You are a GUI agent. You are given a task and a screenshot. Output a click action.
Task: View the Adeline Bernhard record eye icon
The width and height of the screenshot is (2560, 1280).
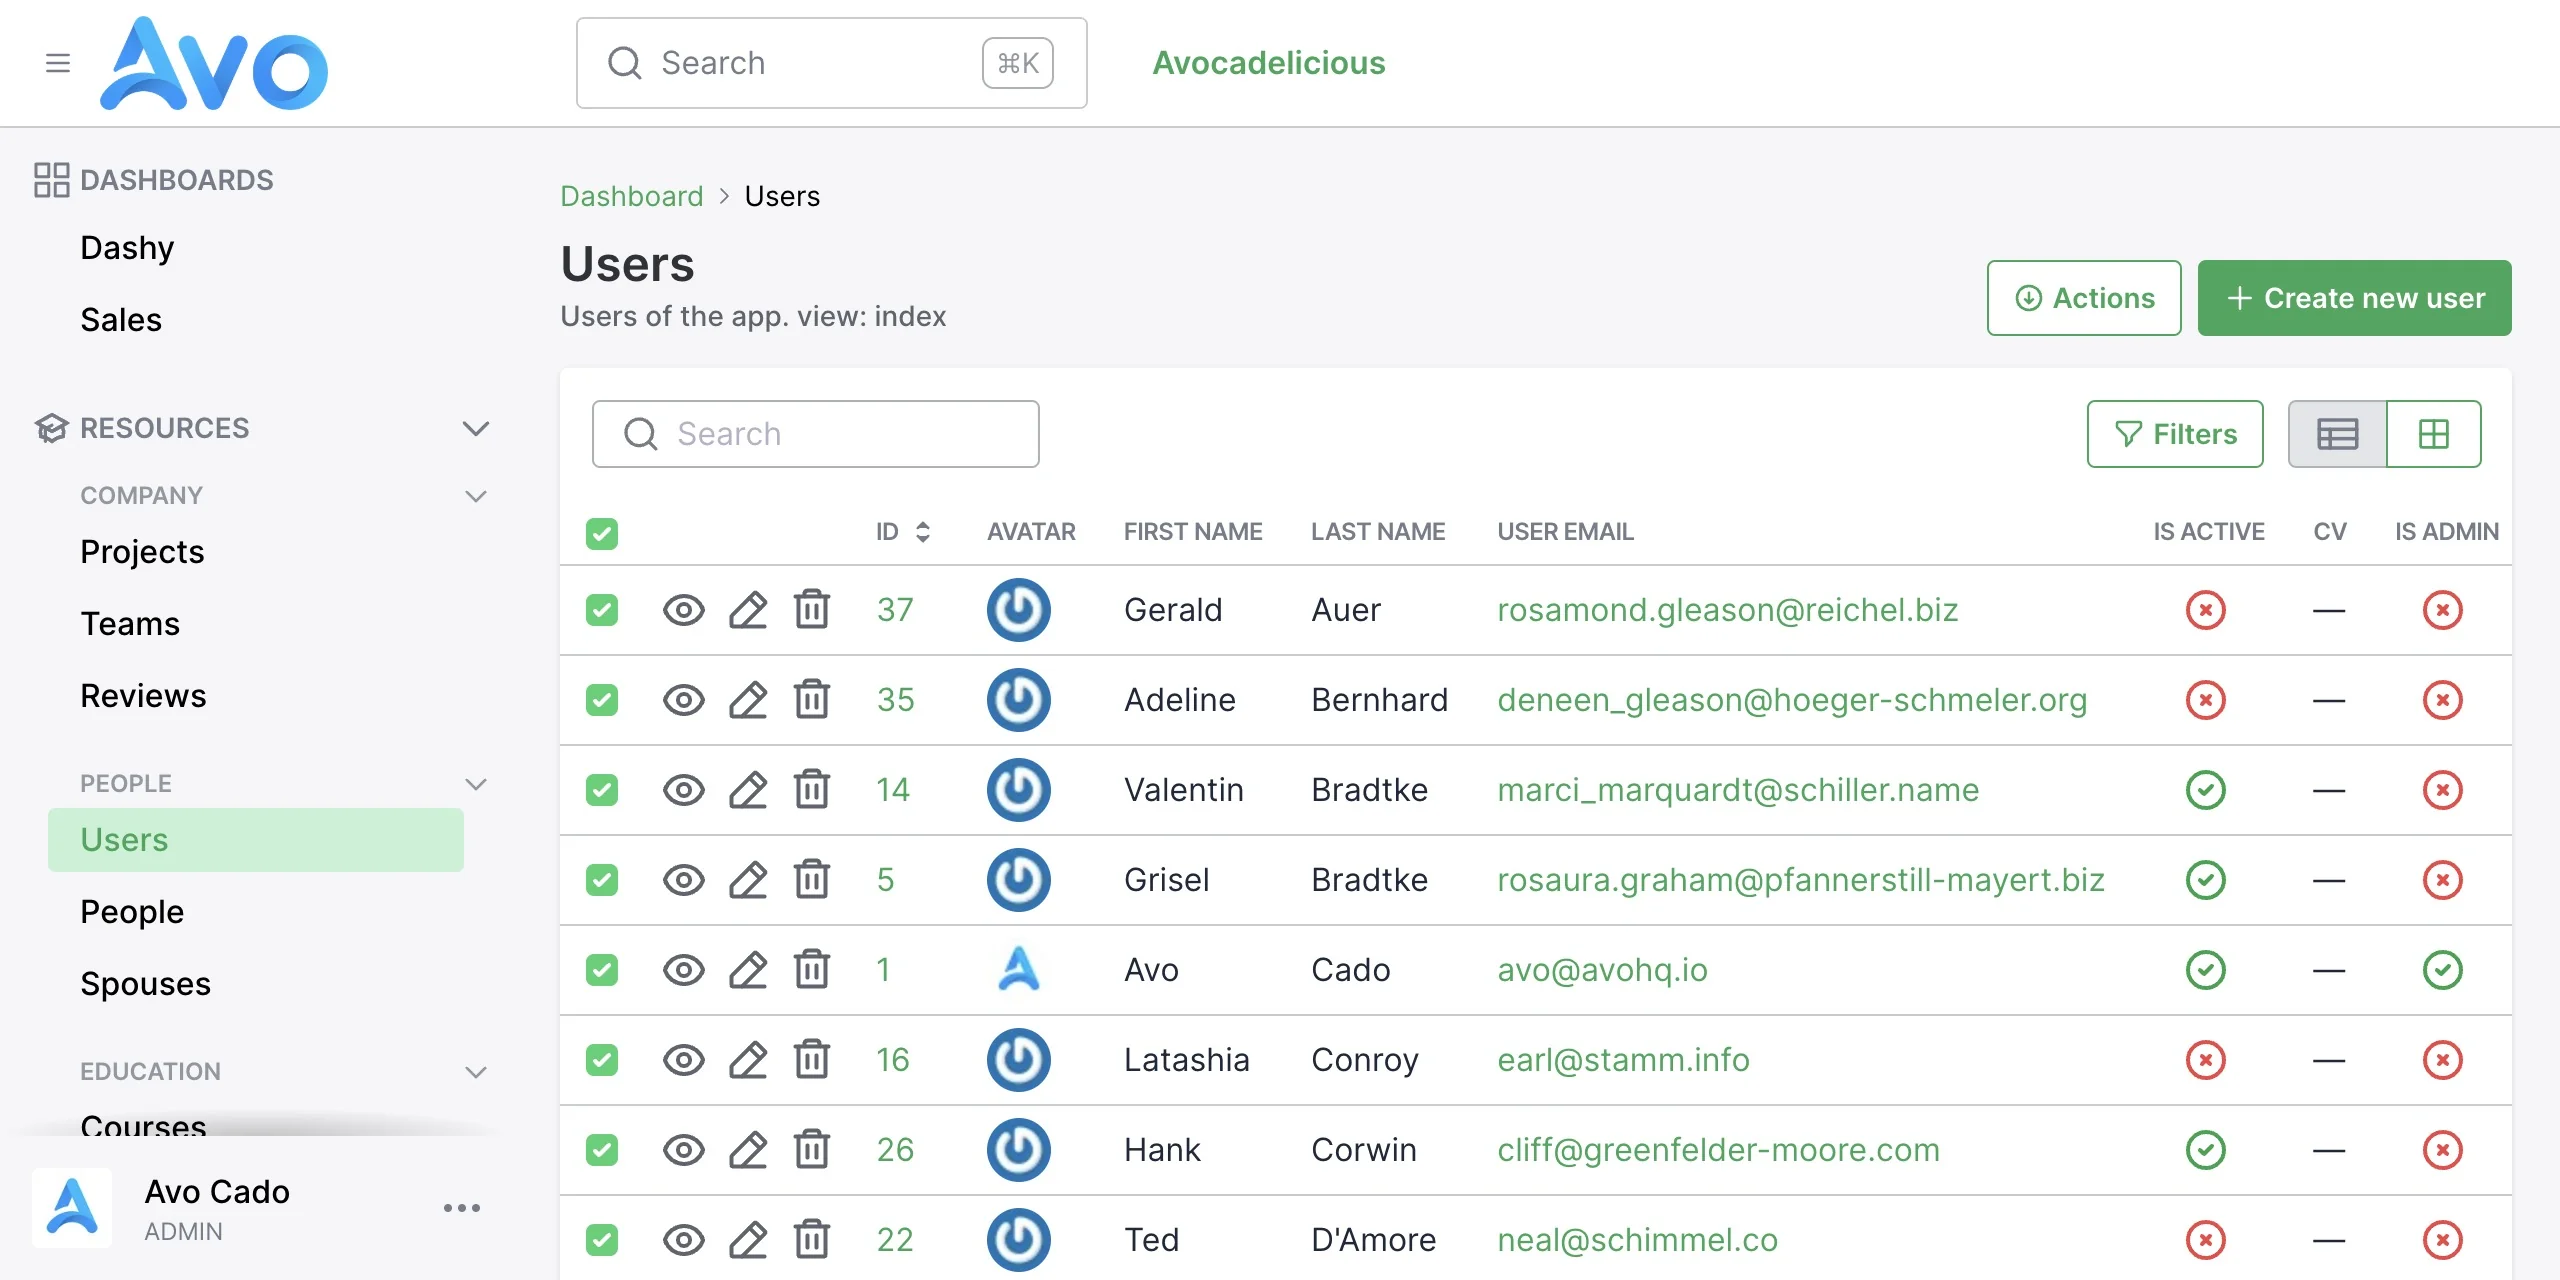[x=684, y=700]
